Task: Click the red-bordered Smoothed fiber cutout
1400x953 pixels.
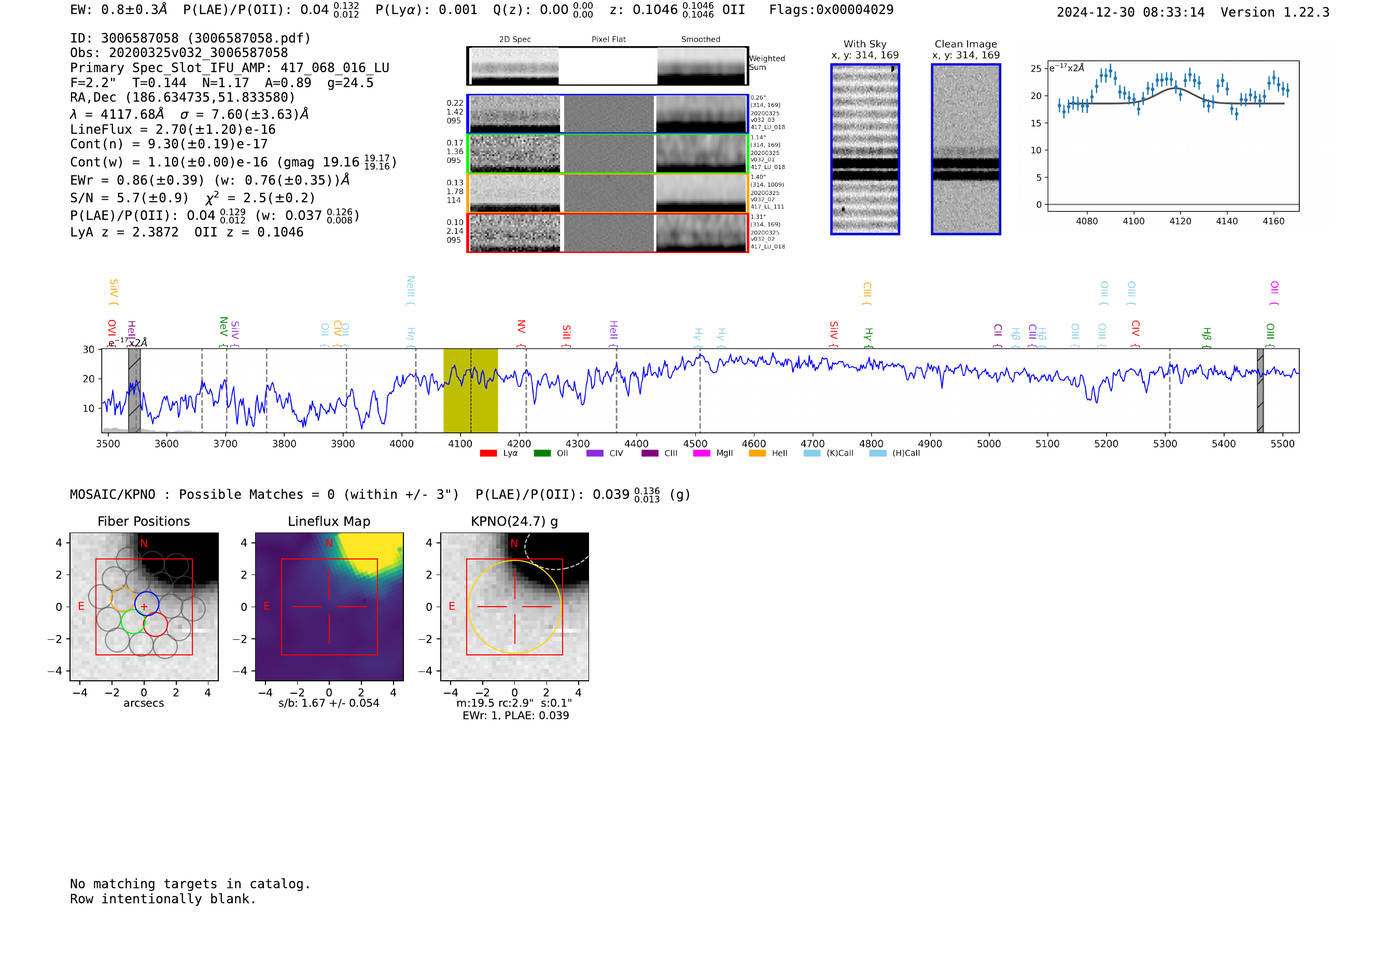Action: coord(702,233)
